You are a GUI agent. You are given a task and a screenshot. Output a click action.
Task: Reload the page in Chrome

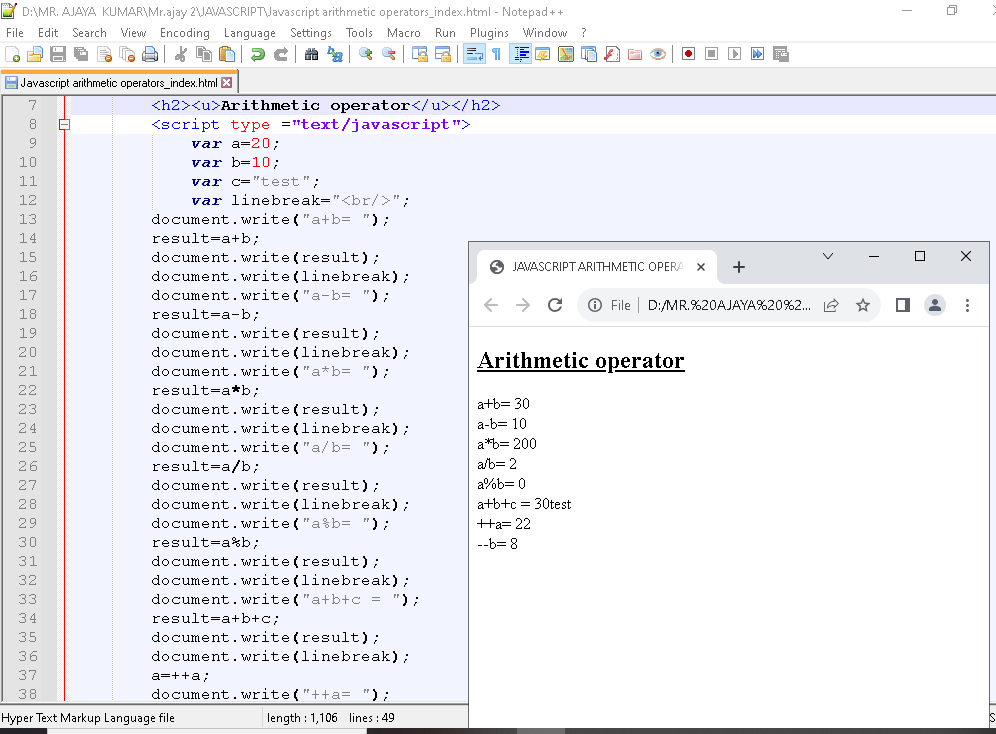(x=555, y=305)
